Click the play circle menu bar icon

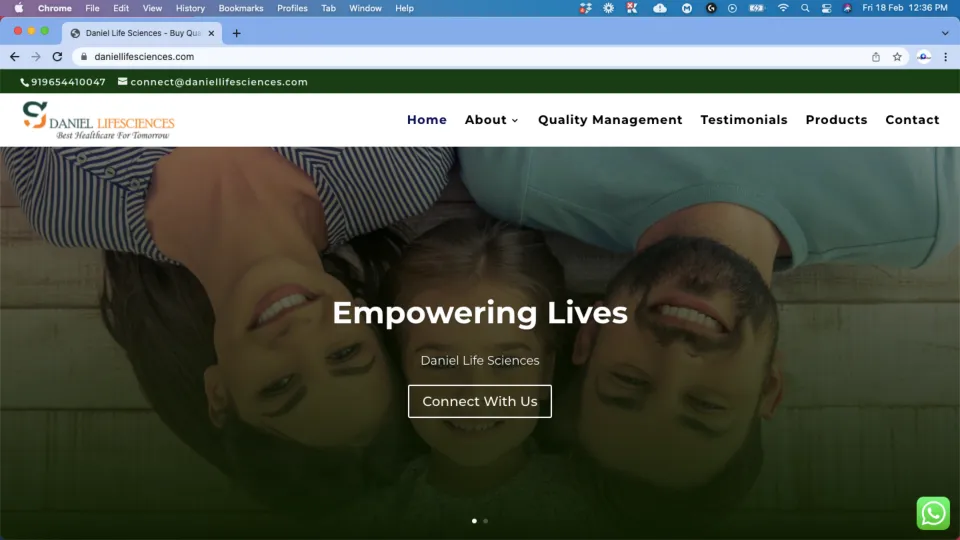point(732,8)
